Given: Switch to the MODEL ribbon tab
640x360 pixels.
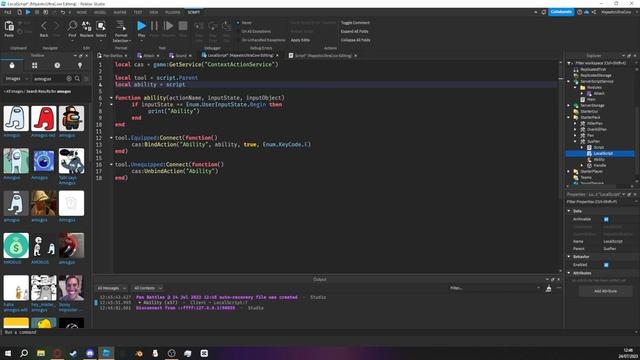Looking at the screenshot, I should (100, 12).
